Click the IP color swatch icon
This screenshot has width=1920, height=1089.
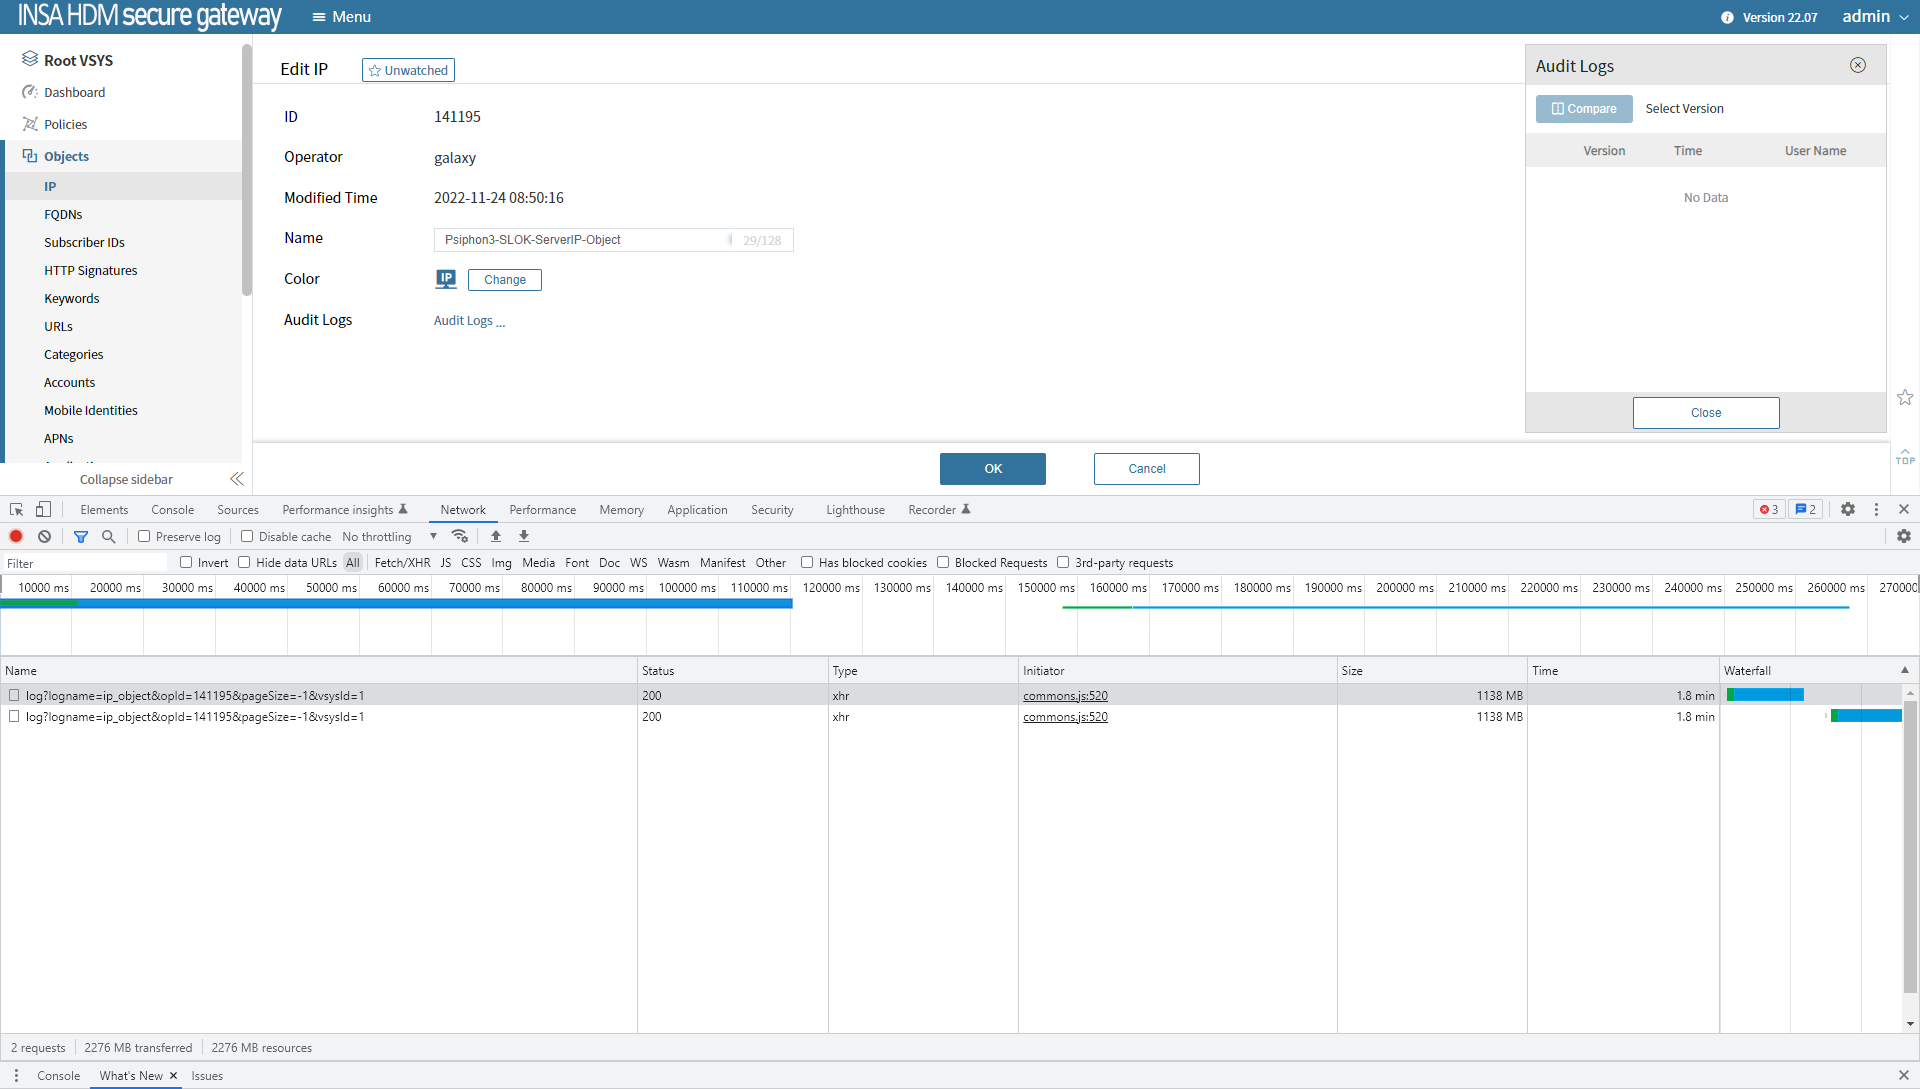coord(446,279)
